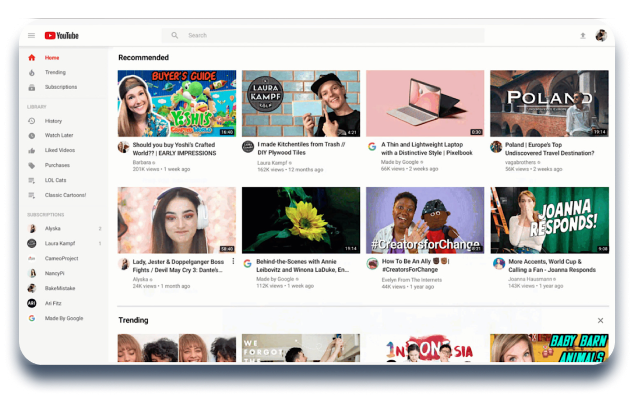Click Laura Kampf avatar in subscriptions
The image size is (634, 395).
tap(32, 243)
